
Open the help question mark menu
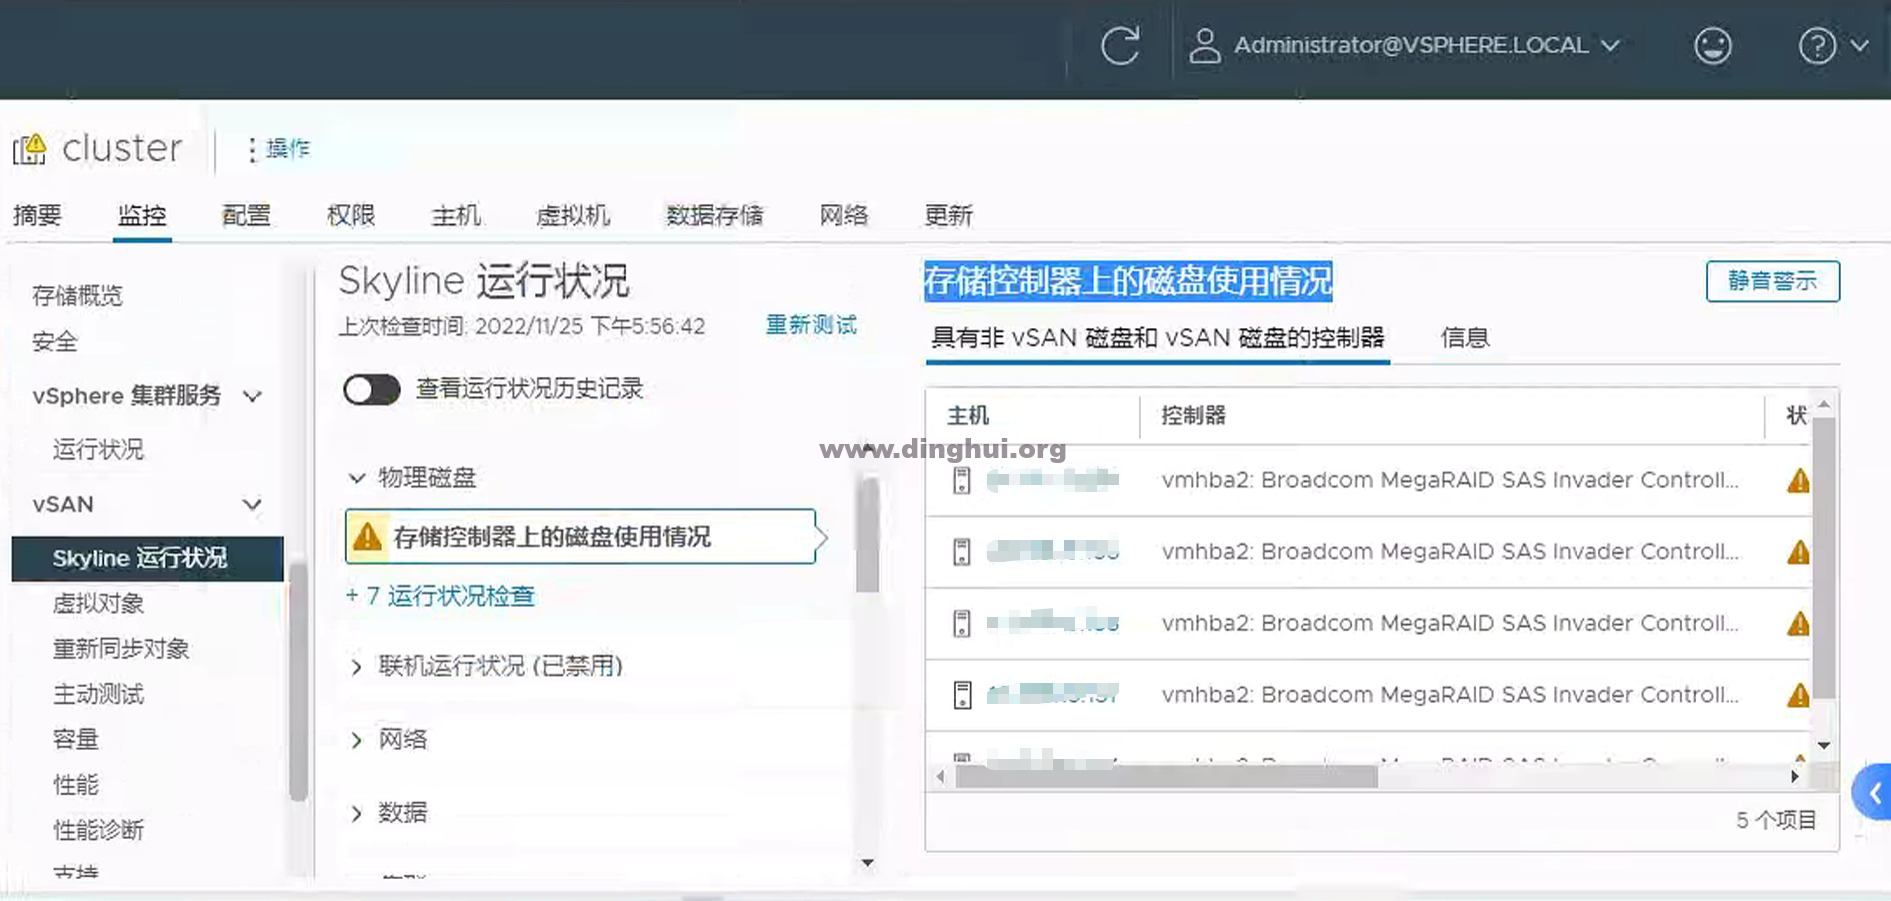[1832, 46]
